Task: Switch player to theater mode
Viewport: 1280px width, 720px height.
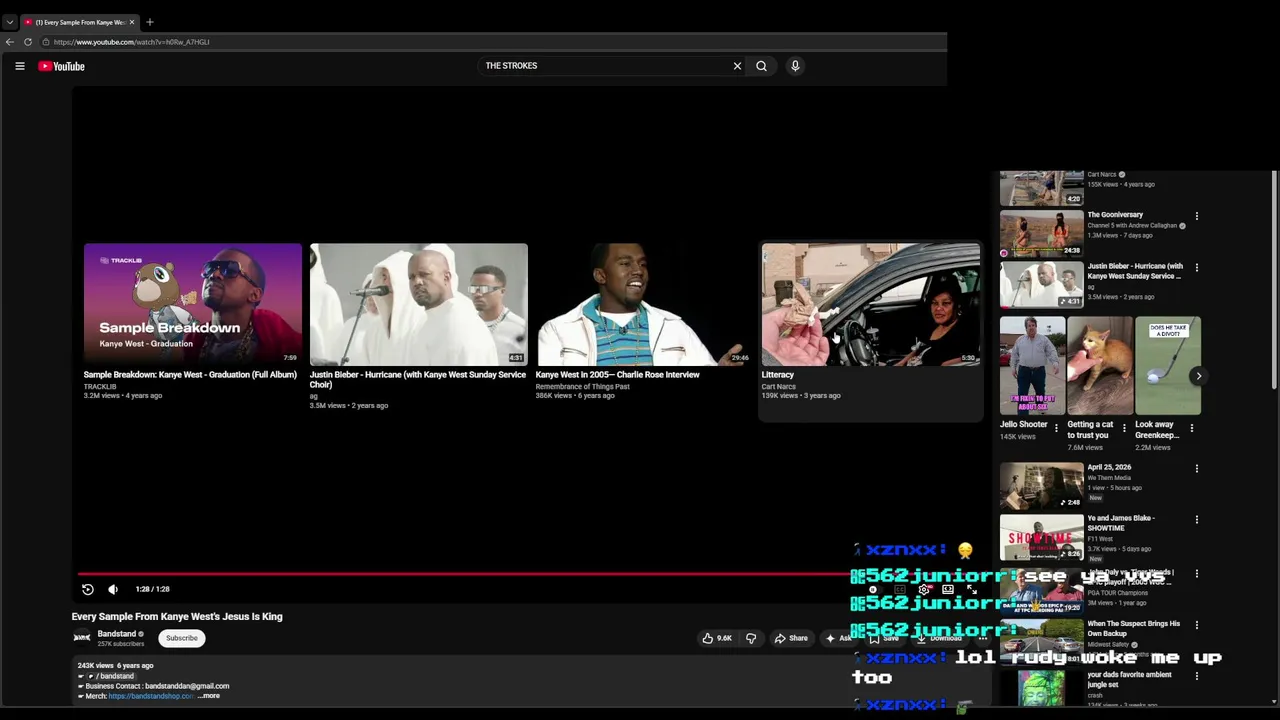Action: (948, 589)
